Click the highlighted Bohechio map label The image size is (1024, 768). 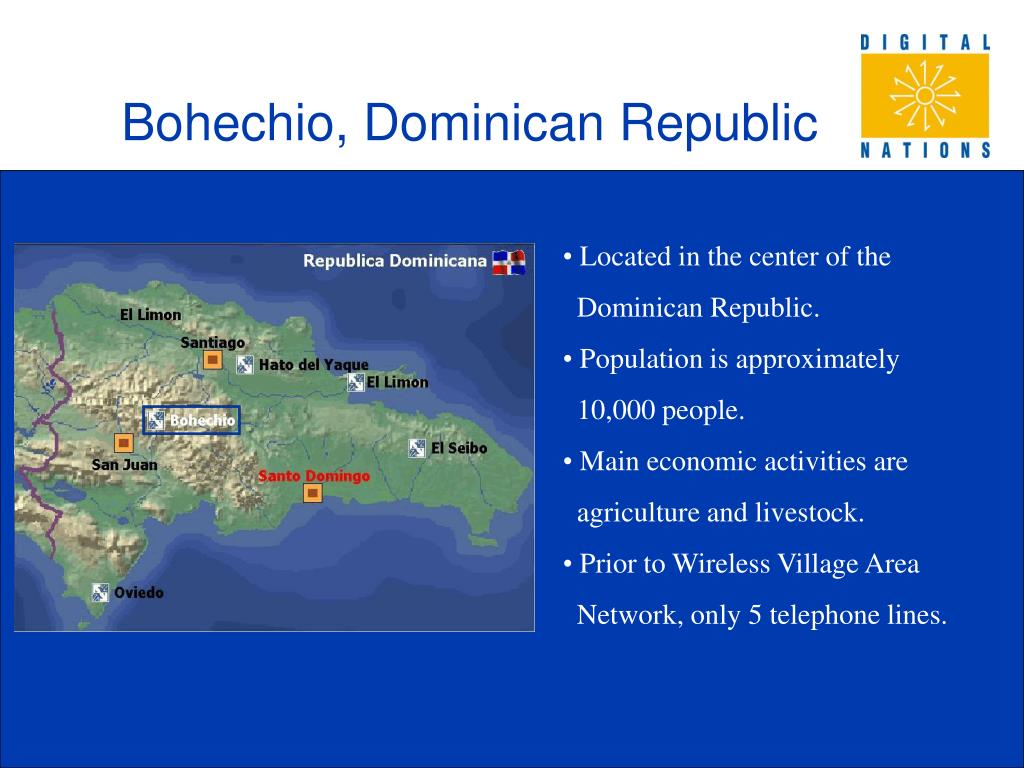coord(202,420)
